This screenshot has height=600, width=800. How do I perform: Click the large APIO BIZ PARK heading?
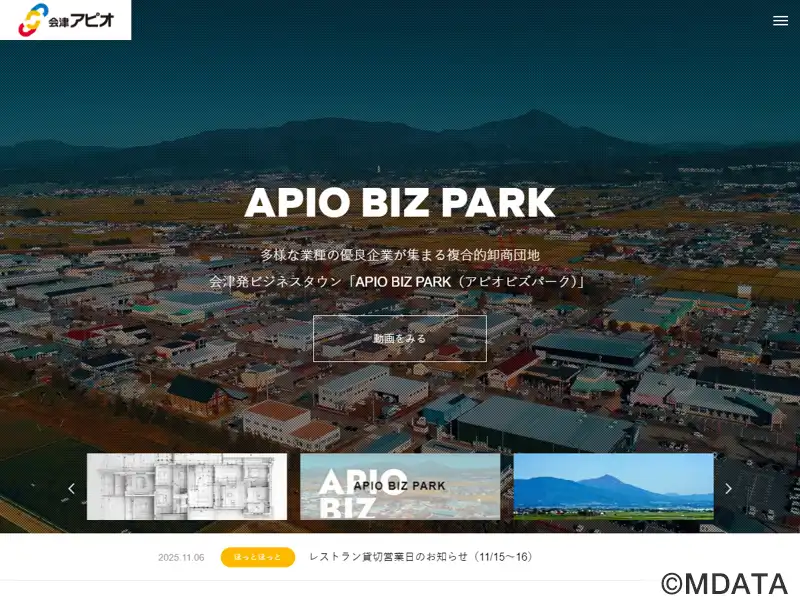(x=399, y=203)
